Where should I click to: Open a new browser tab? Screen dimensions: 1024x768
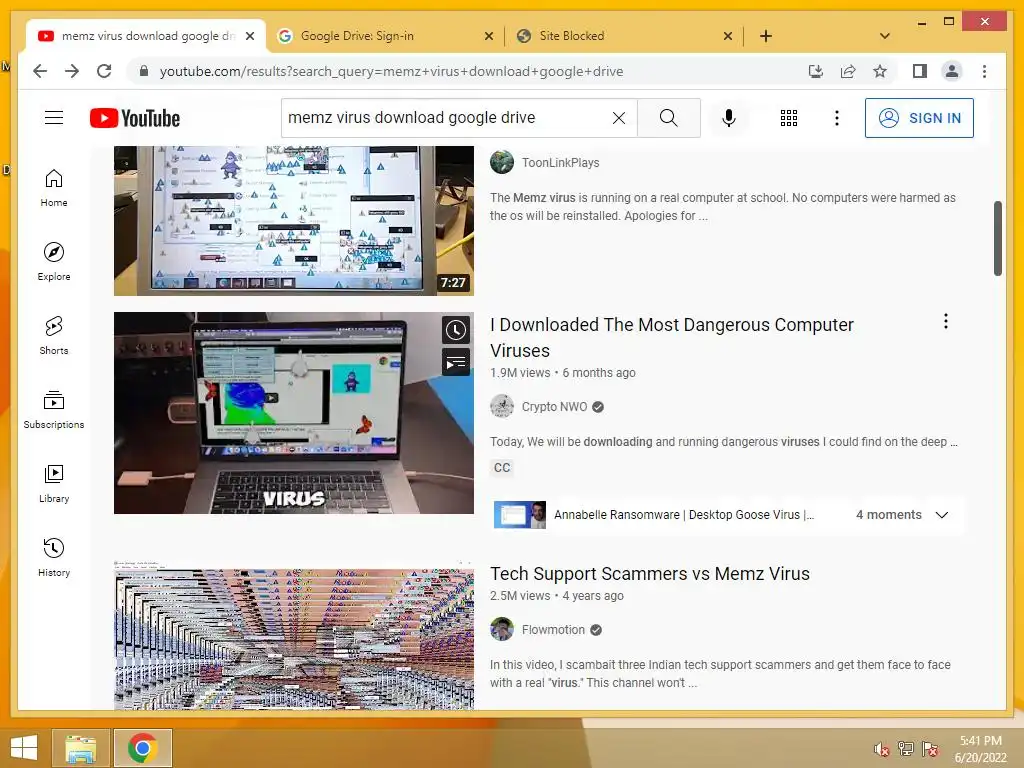tap(765, 37)
